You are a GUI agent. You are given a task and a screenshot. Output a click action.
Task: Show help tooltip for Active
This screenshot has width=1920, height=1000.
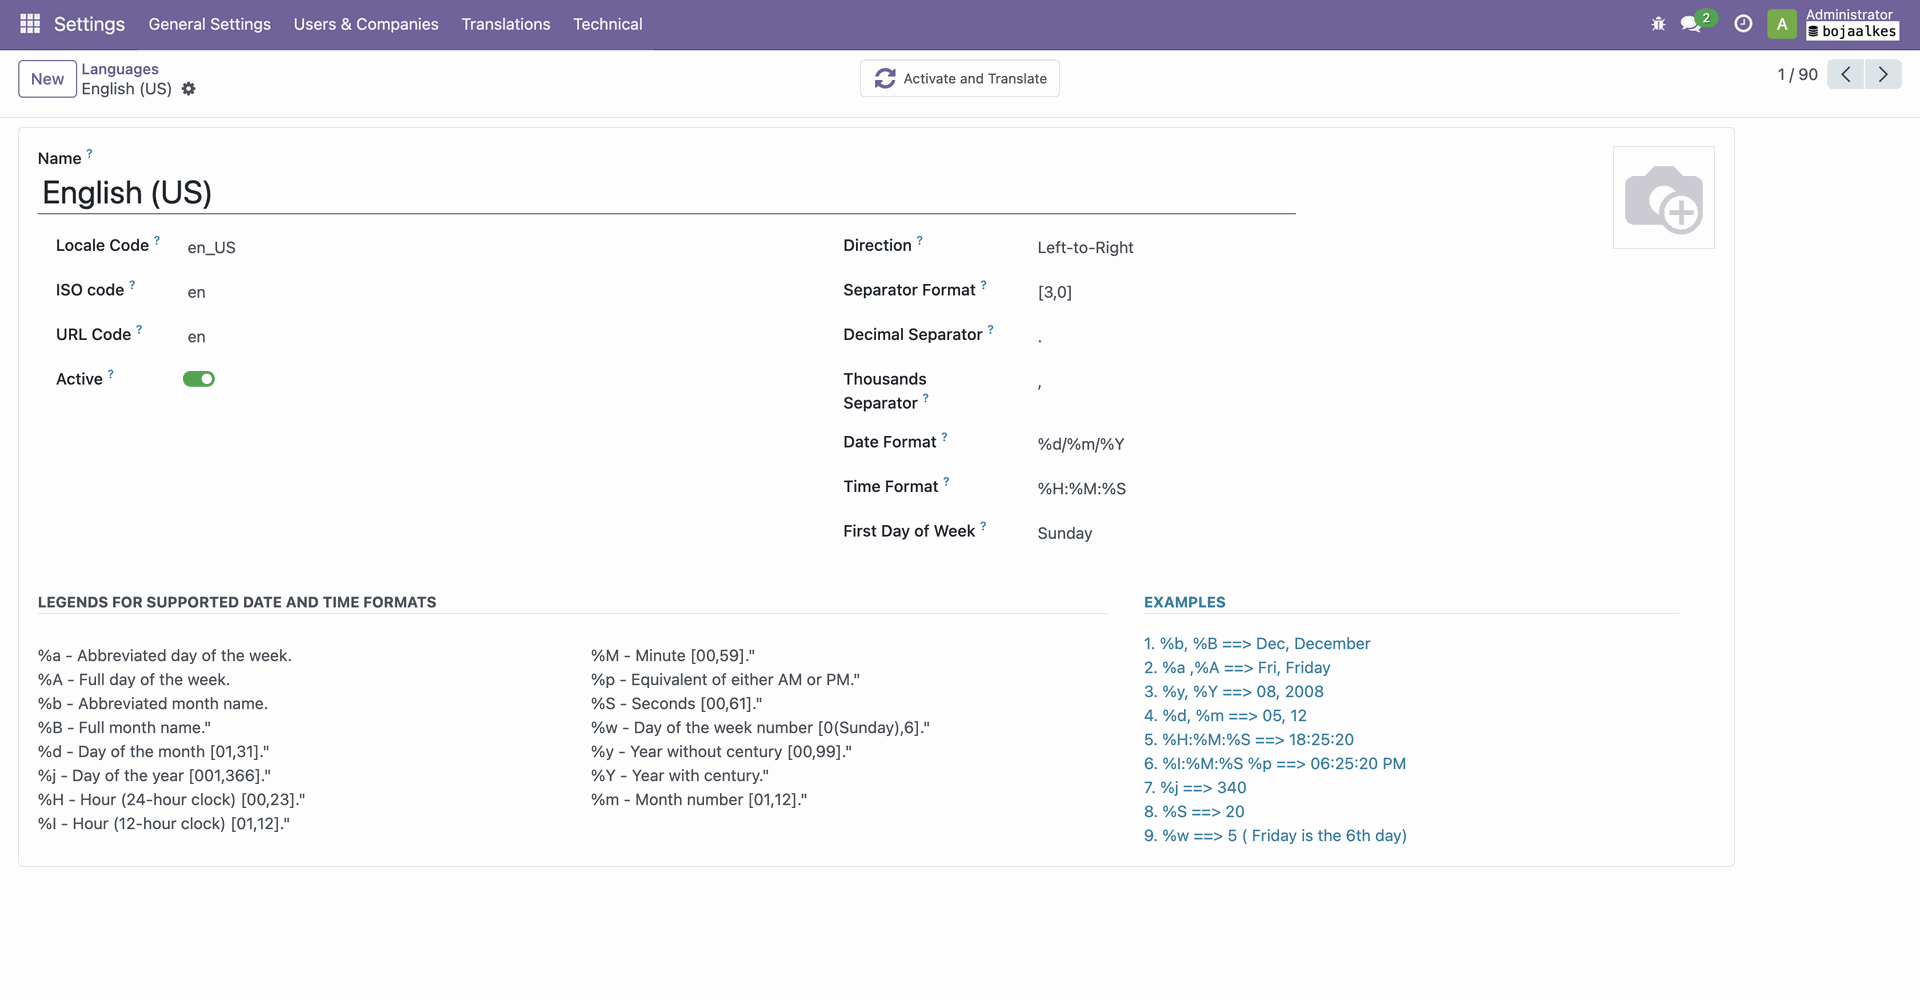tap(111, 374)
